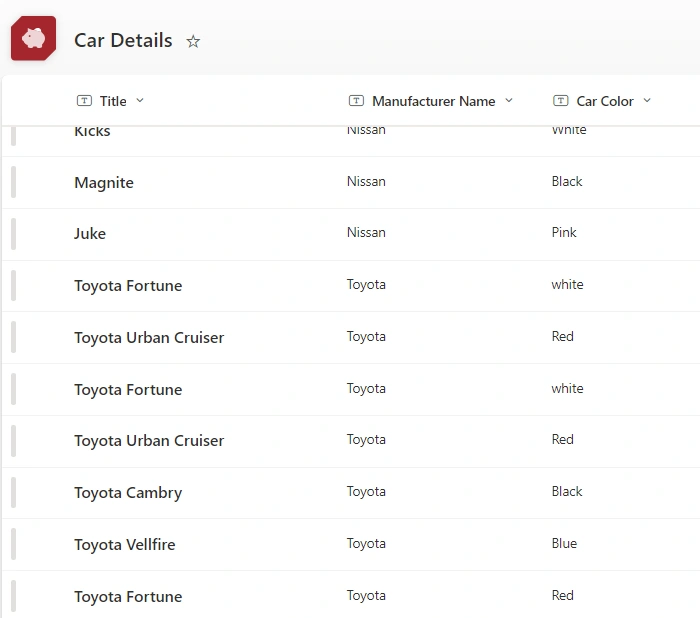Click text type icon beside Car Color
The image size is (700, 618).
pos(561,100)
